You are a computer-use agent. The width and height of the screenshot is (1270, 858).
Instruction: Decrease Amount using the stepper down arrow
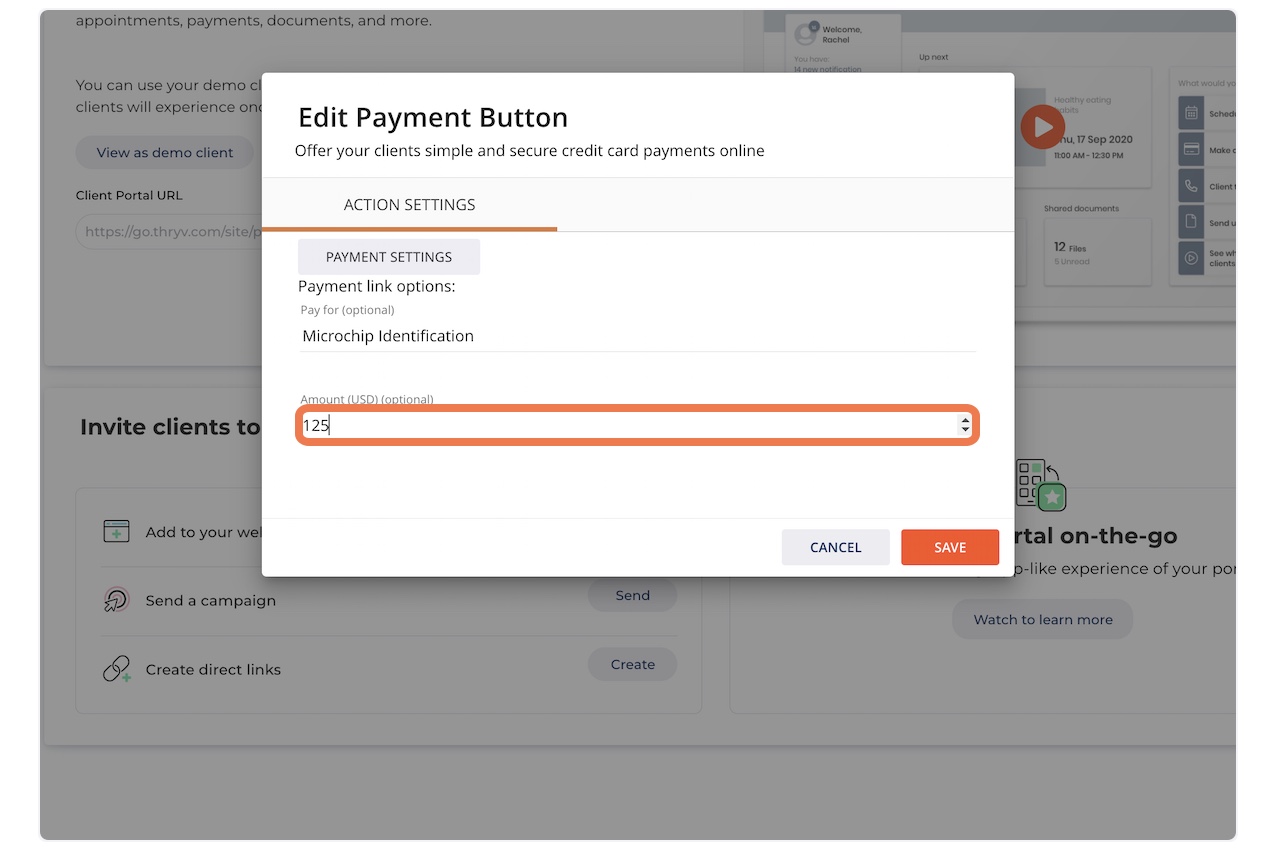(x=965, y=430)
